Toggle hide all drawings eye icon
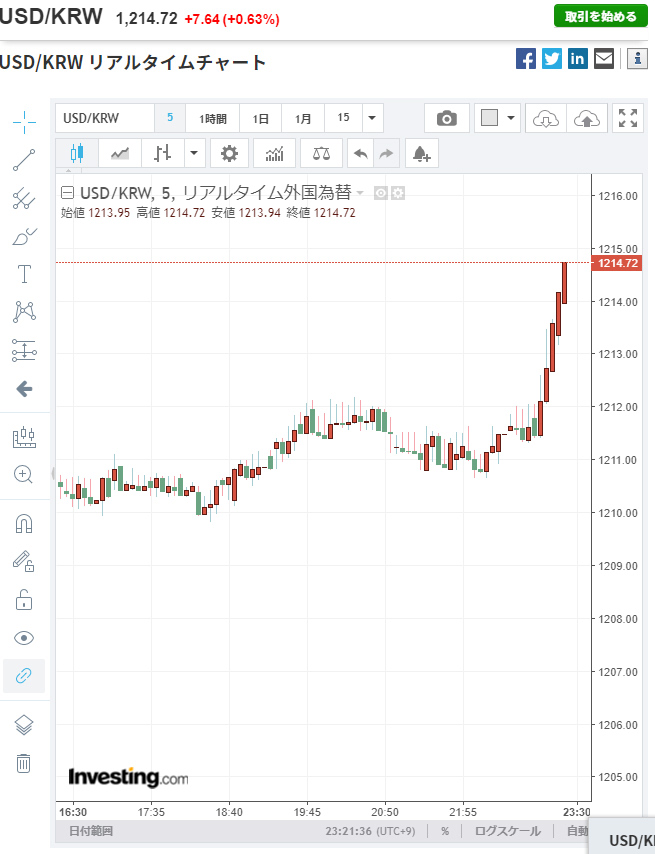This screenshot has height=854, width=655. click(24, 638)
